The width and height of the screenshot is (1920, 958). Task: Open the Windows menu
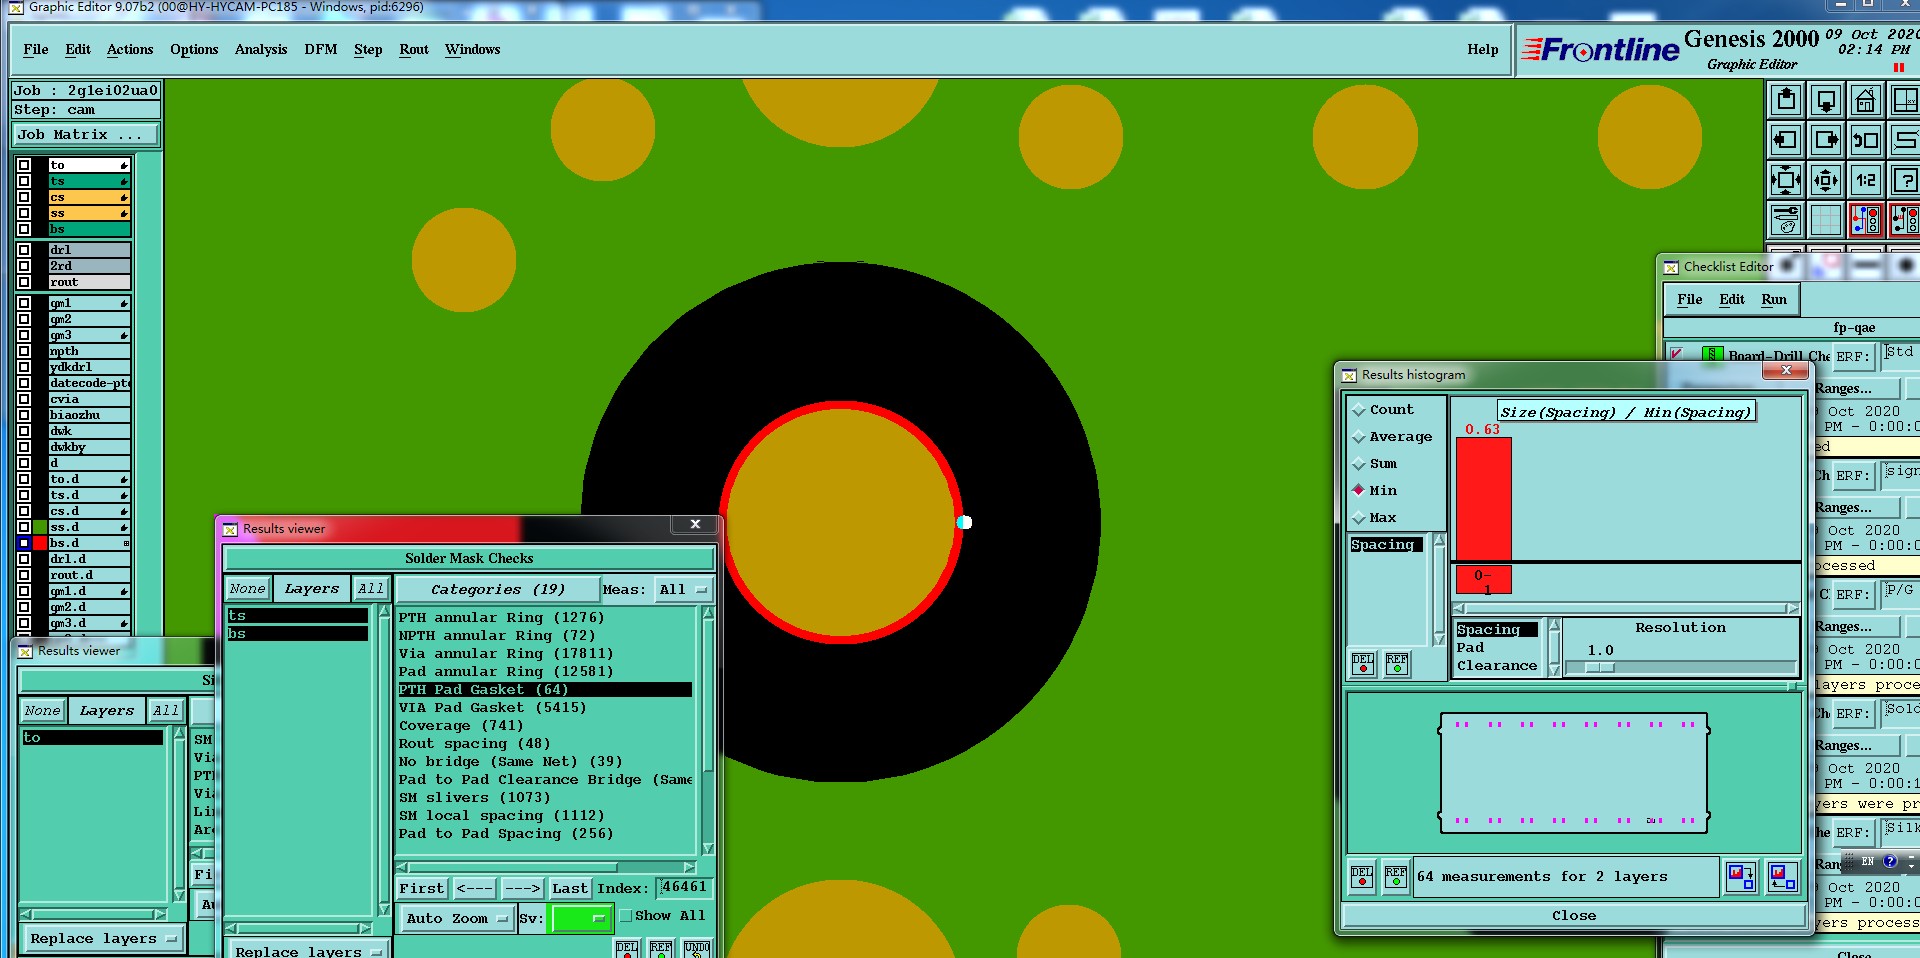coord(473,50)
